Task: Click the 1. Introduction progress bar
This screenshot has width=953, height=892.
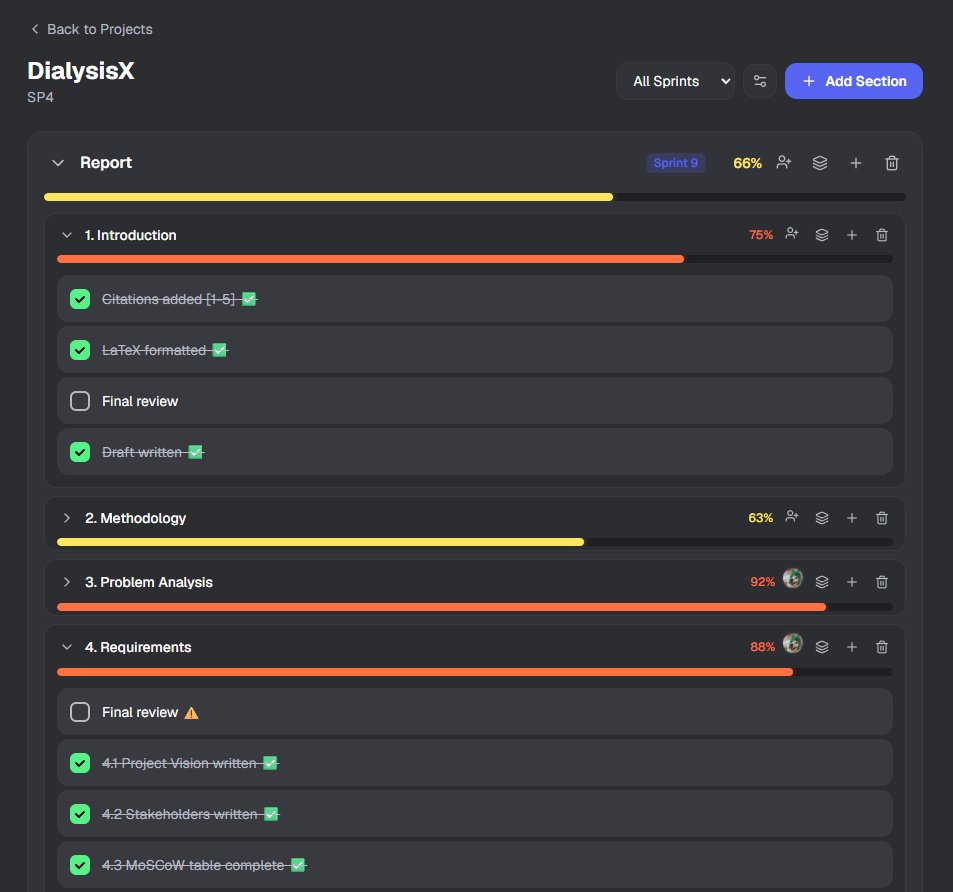Action: 475,259
